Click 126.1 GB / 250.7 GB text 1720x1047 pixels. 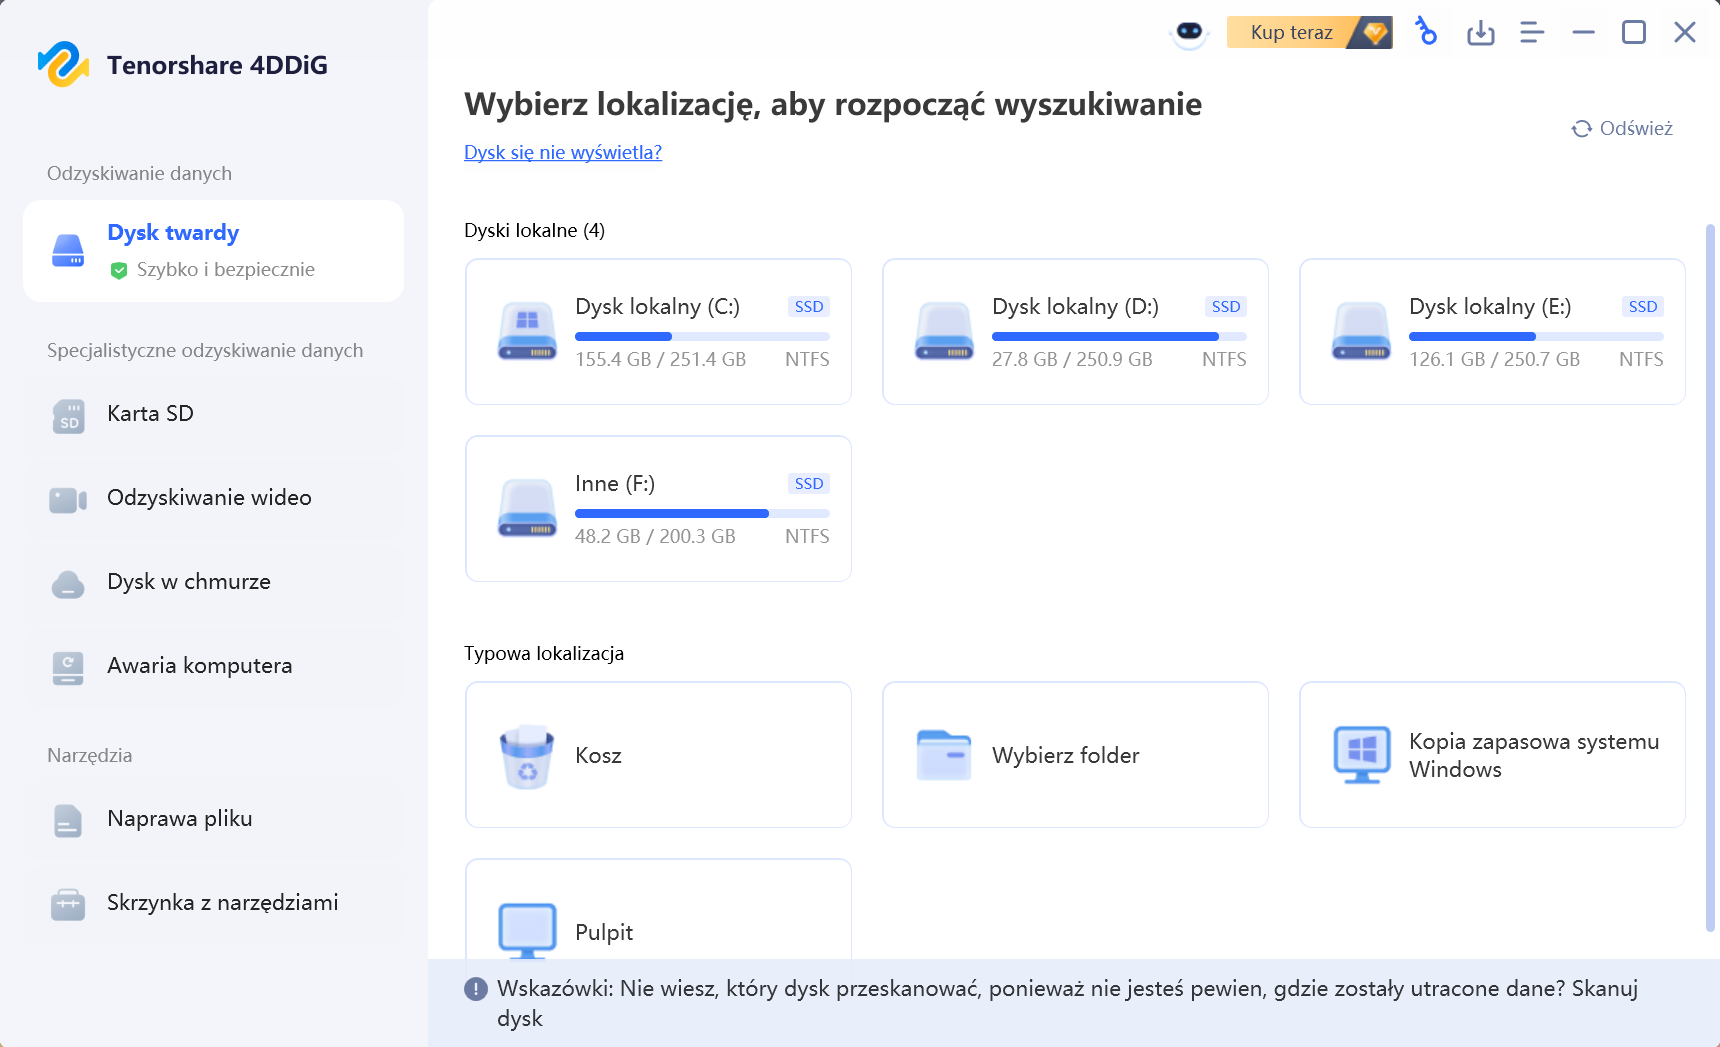[x=1494, y=359]
